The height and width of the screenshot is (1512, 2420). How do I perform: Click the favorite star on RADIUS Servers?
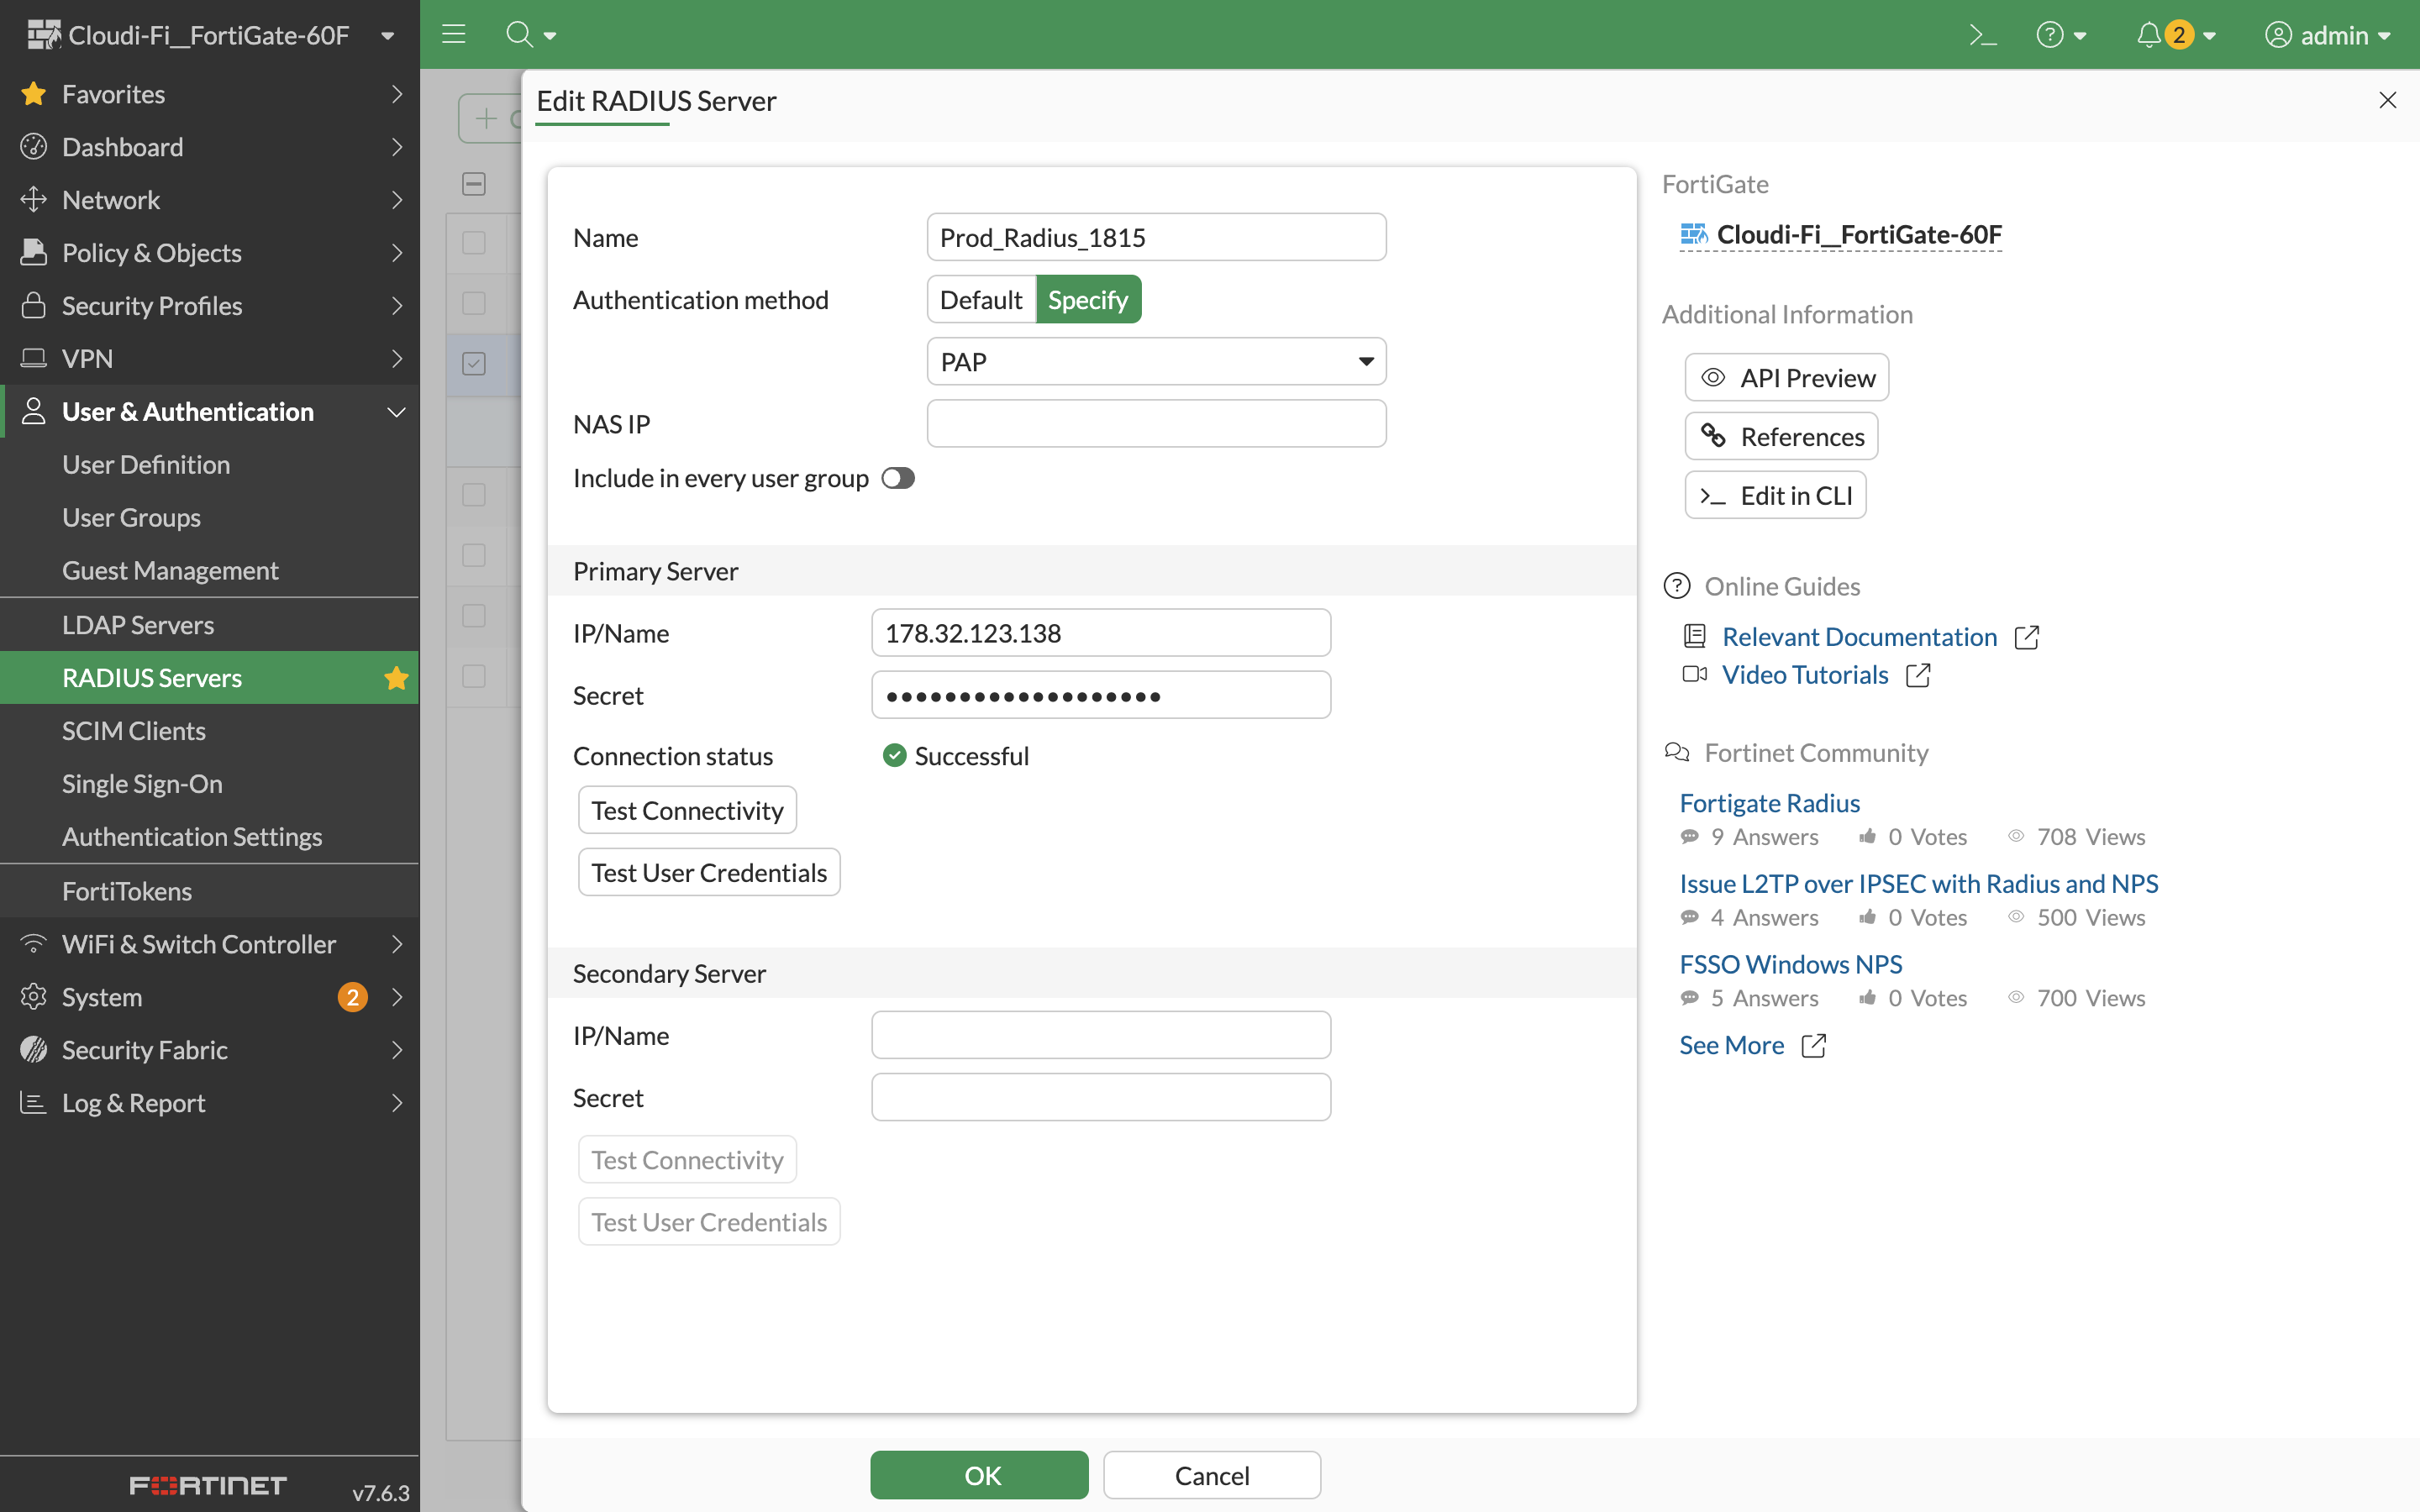point(396,677)
